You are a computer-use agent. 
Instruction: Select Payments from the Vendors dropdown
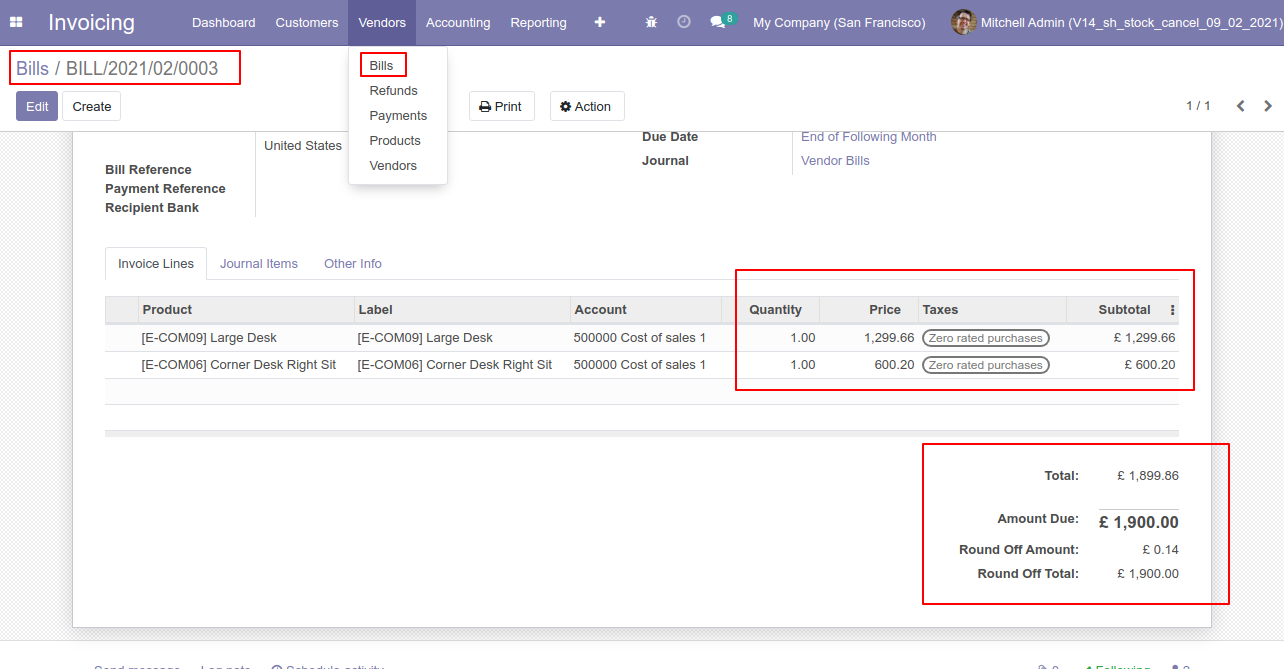[x=398, y=115]
